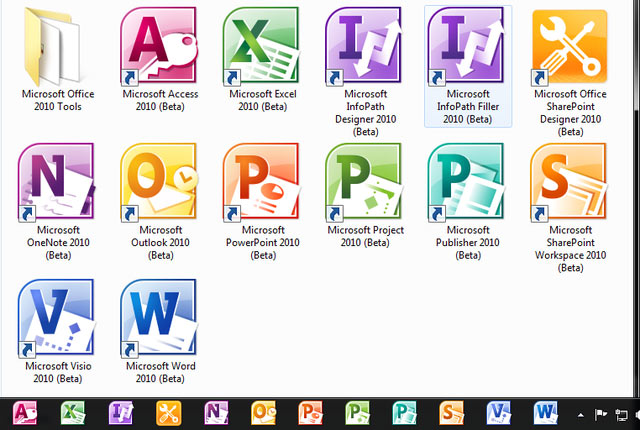
Task: Open Microsoft OneNote 2010 (Beta) shortcut icon
Action: pyautogui.click(x=56, y=182)
